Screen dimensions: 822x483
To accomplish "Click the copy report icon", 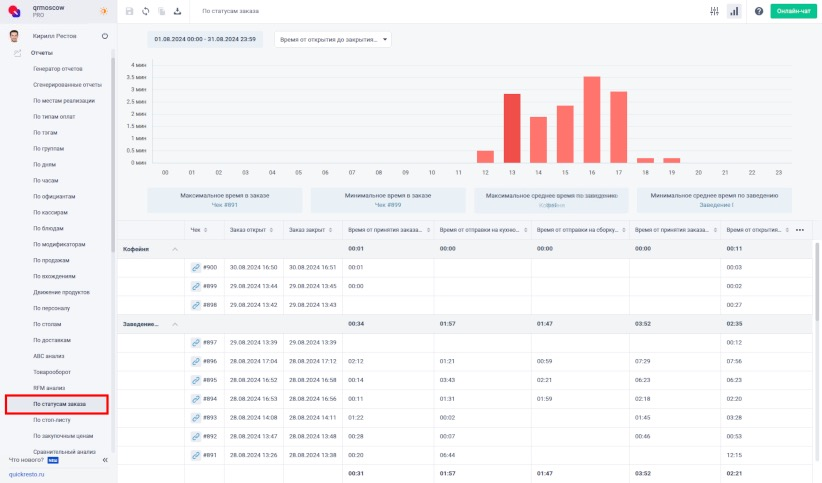I will 161,11.
